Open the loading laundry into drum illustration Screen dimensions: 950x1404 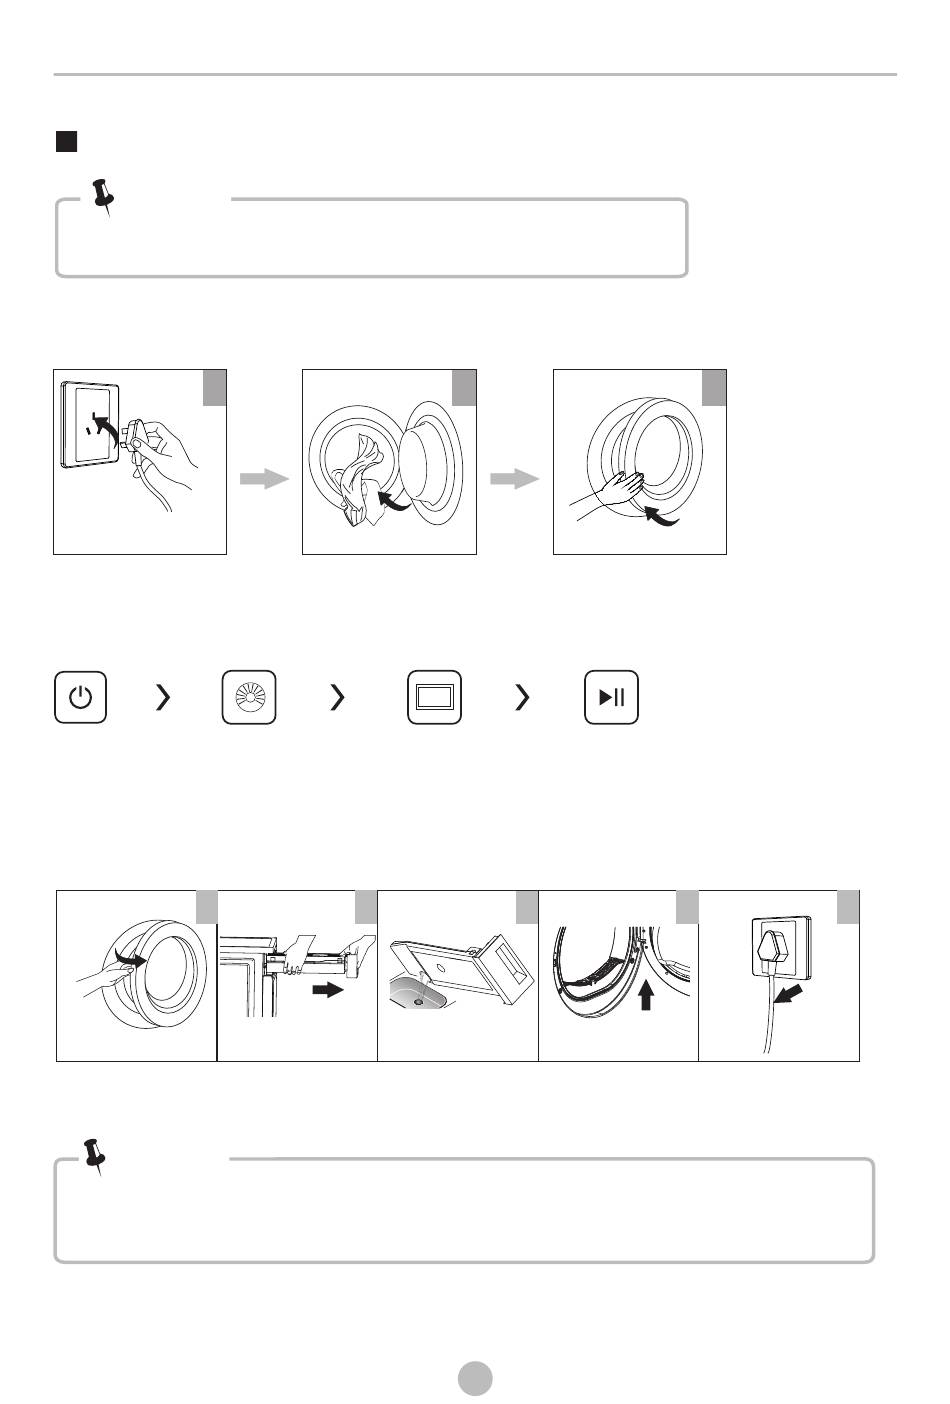[x=389, y=462]
